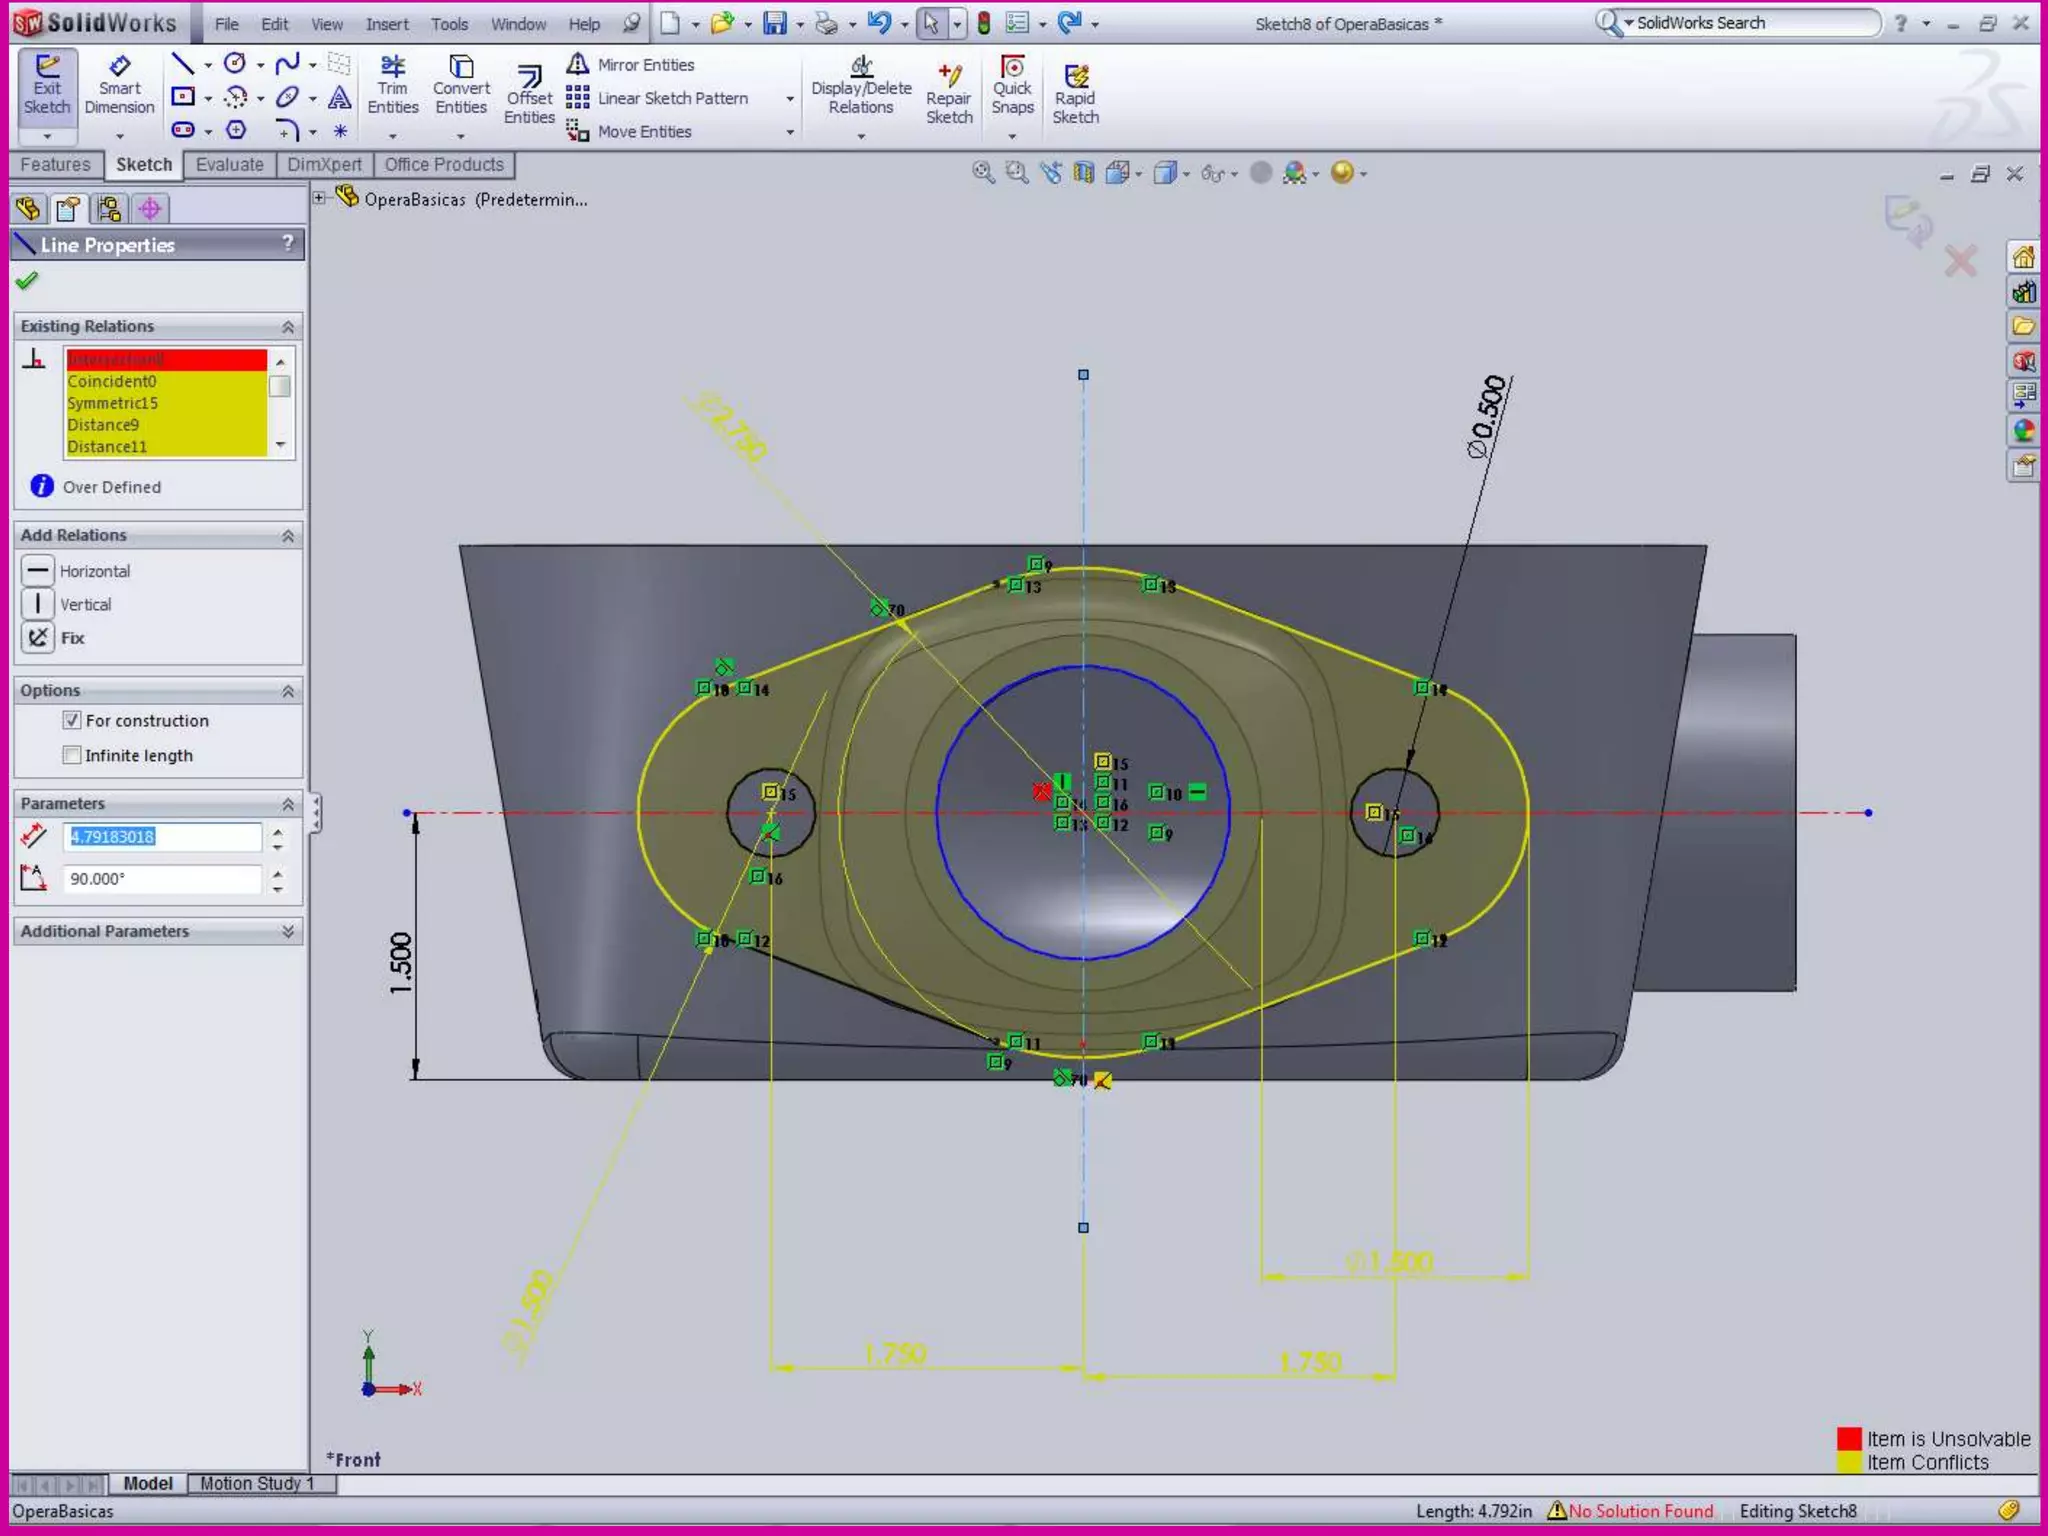Expand the Additional Parameters section
The image size is (2048, 1536).
pos(287,931)
